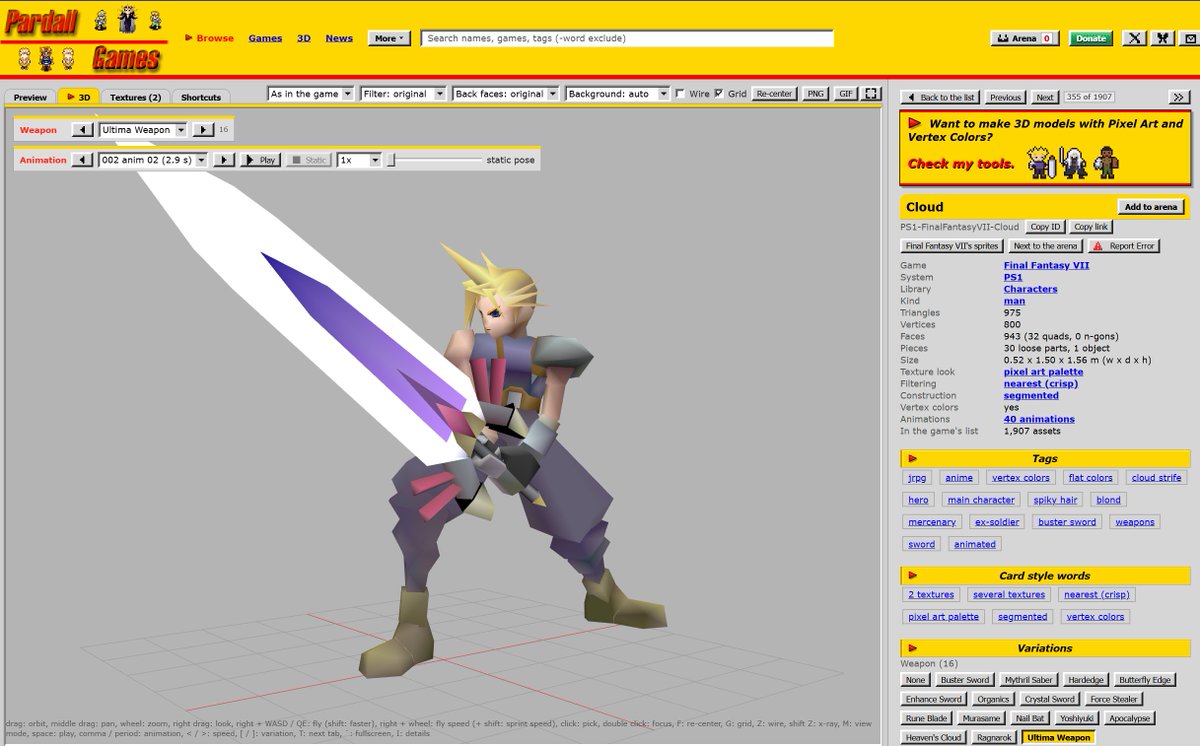Screen dimensions: 1200x746
Task: Open the PS1 system link
Action: [1013, 277]
